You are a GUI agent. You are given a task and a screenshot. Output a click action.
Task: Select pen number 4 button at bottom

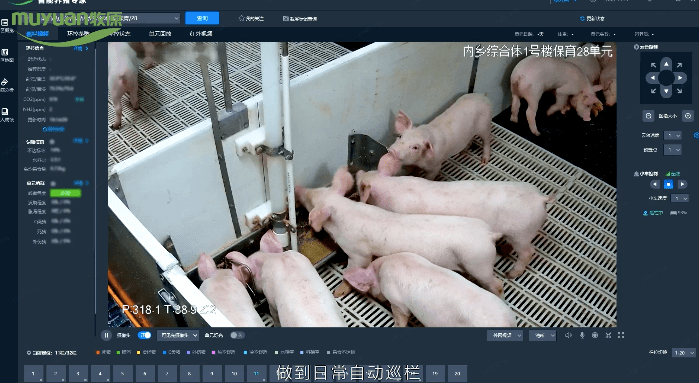[x=100, y=374]
